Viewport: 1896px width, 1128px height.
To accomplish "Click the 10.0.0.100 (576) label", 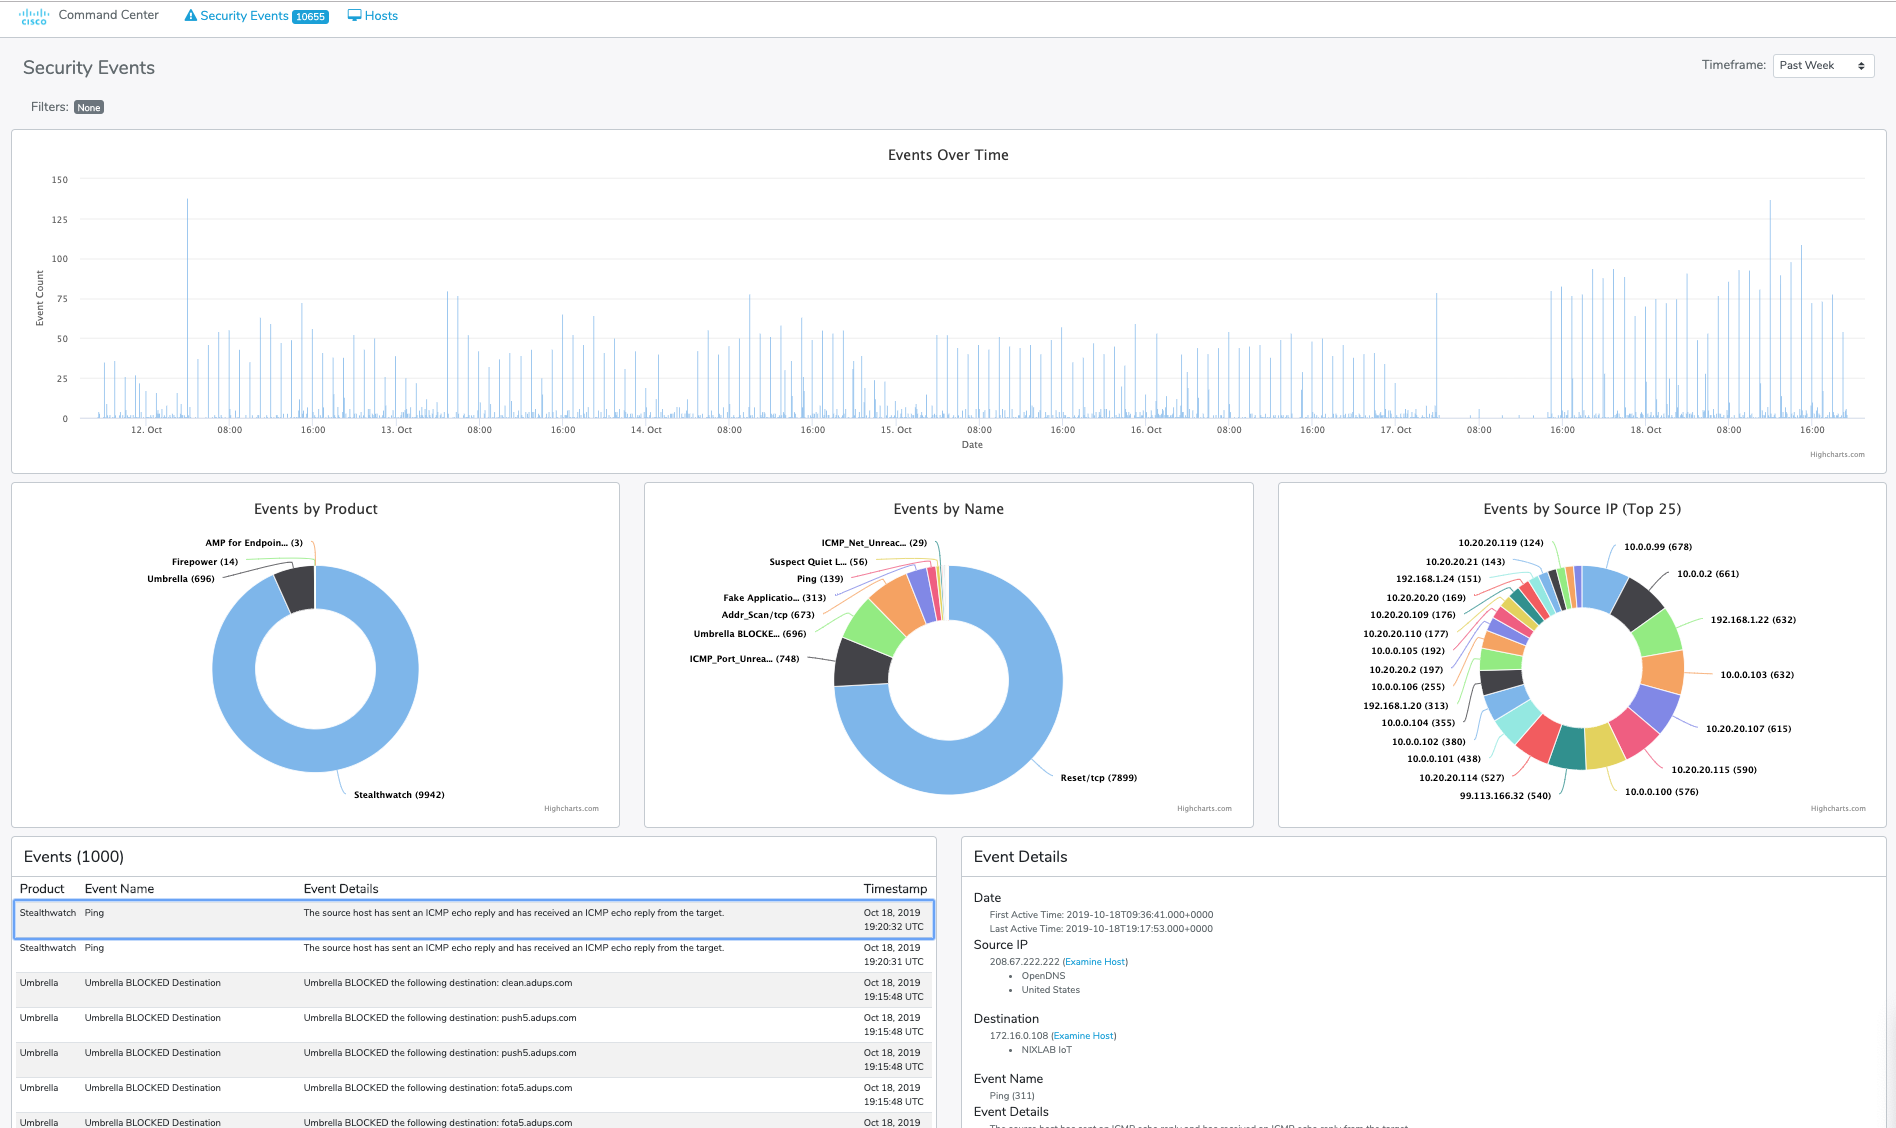I will point(1661,792).
